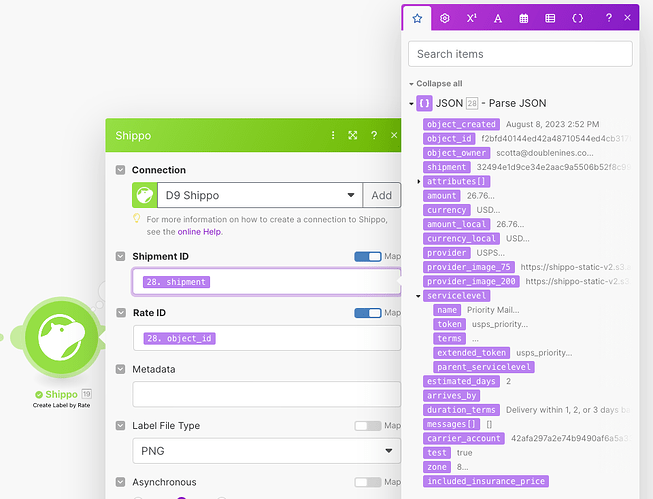Switch to math functions X¹ tab
The width and height of the screenshot is (653, 499).
coord(471,18)
